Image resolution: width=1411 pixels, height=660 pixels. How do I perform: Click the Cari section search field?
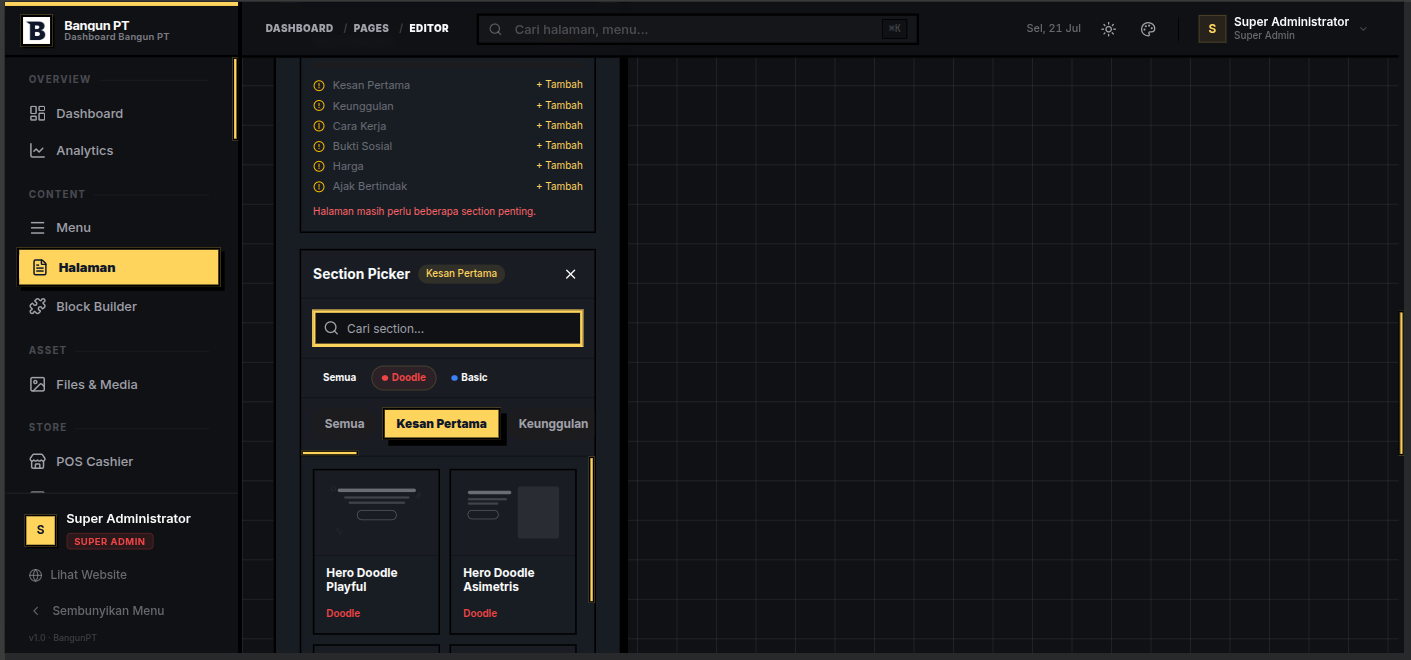tap(448, 328)
